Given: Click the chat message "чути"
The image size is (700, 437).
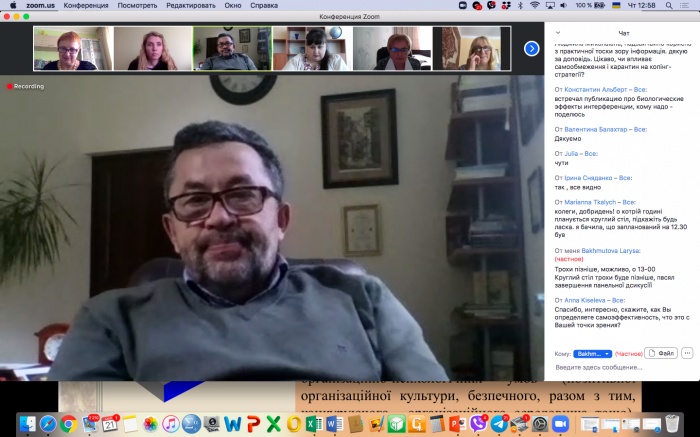Looking at the screenshot, I should click(x=561, y=163).
